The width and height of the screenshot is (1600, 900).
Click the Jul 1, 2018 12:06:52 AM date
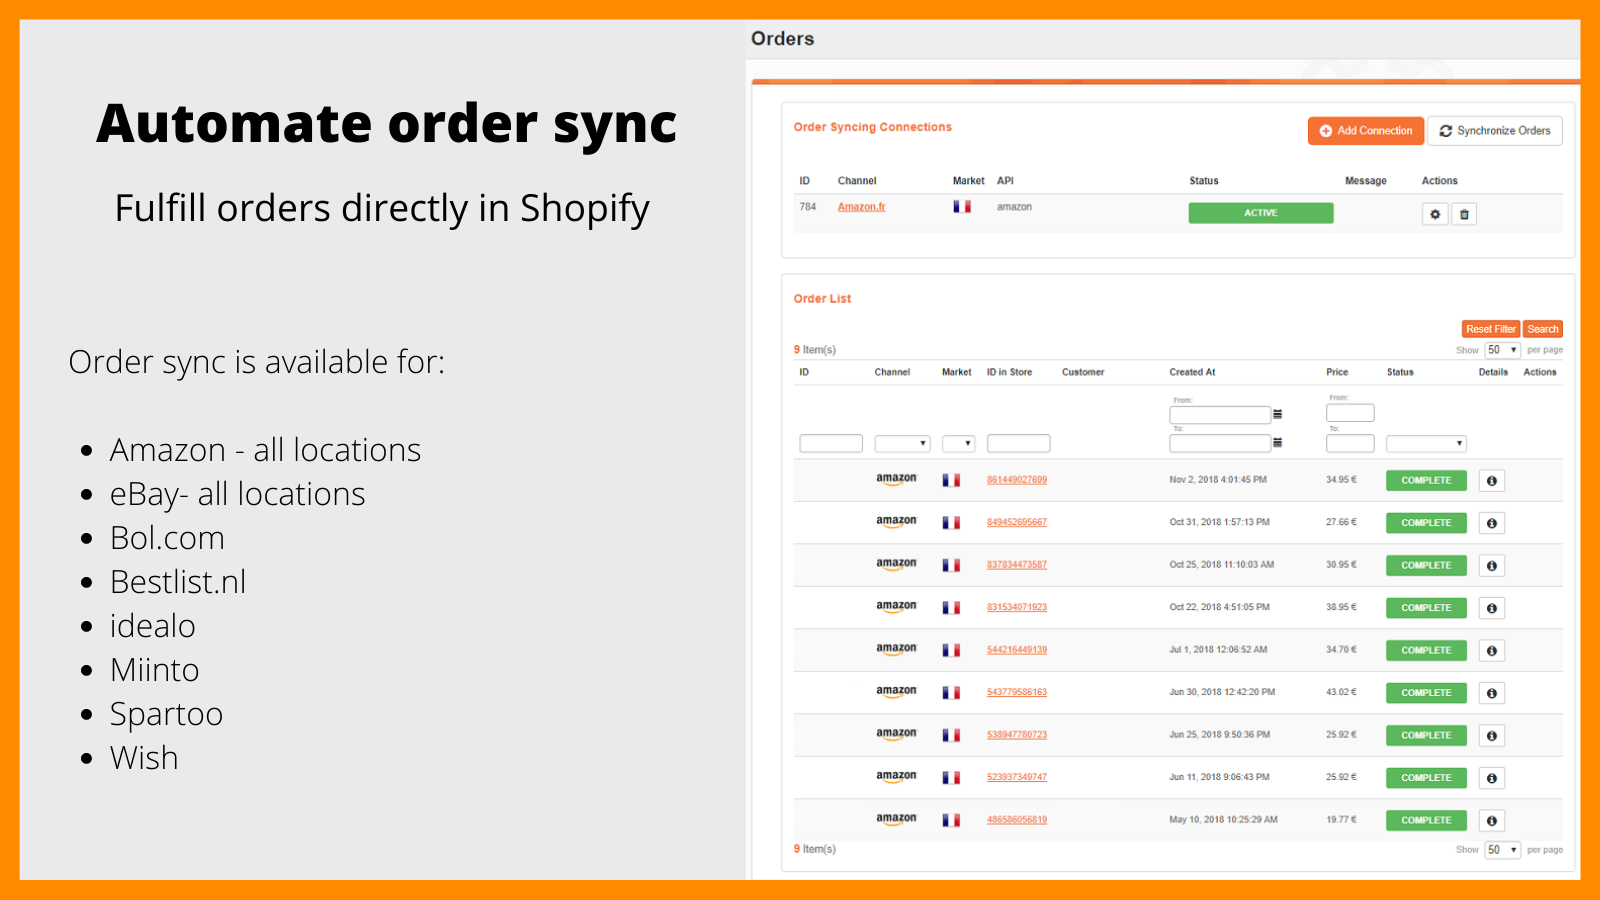1219,650
